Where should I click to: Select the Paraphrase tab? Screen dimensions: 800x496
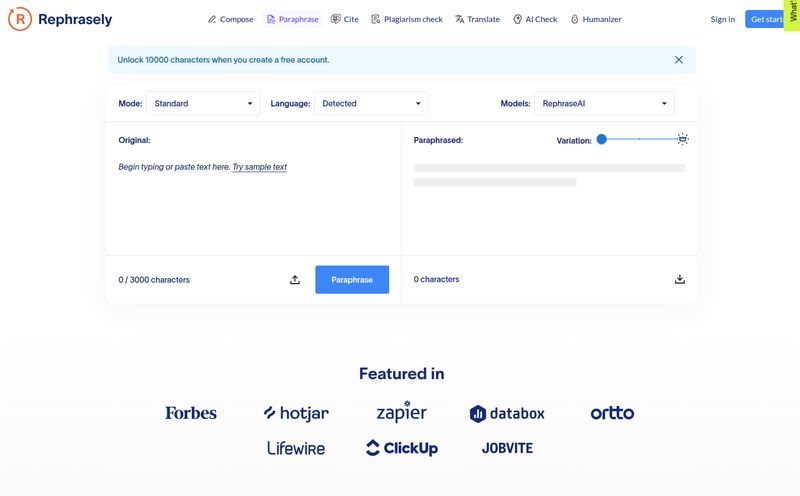tap(293, 19)
